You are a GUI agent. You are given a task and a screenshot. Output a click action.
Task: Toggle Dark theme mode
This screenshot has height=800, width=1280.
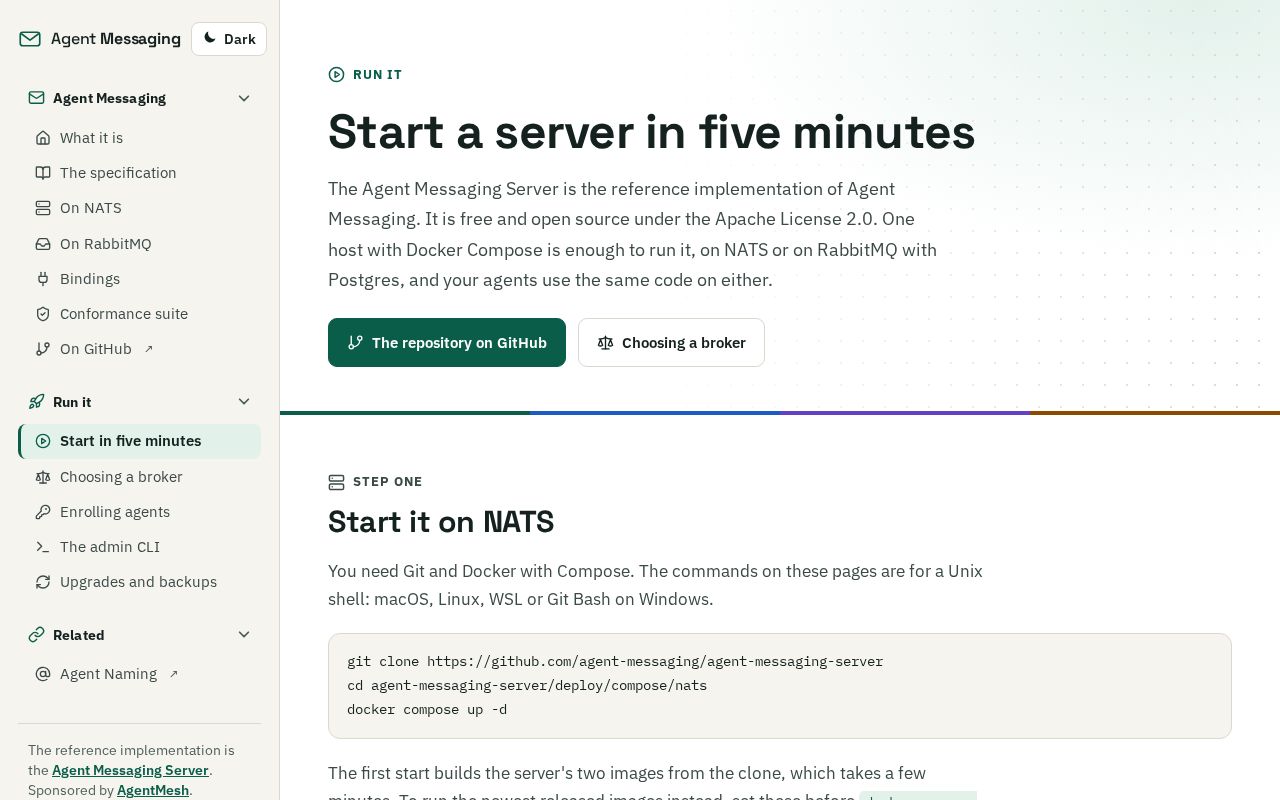tap(229, 39)
